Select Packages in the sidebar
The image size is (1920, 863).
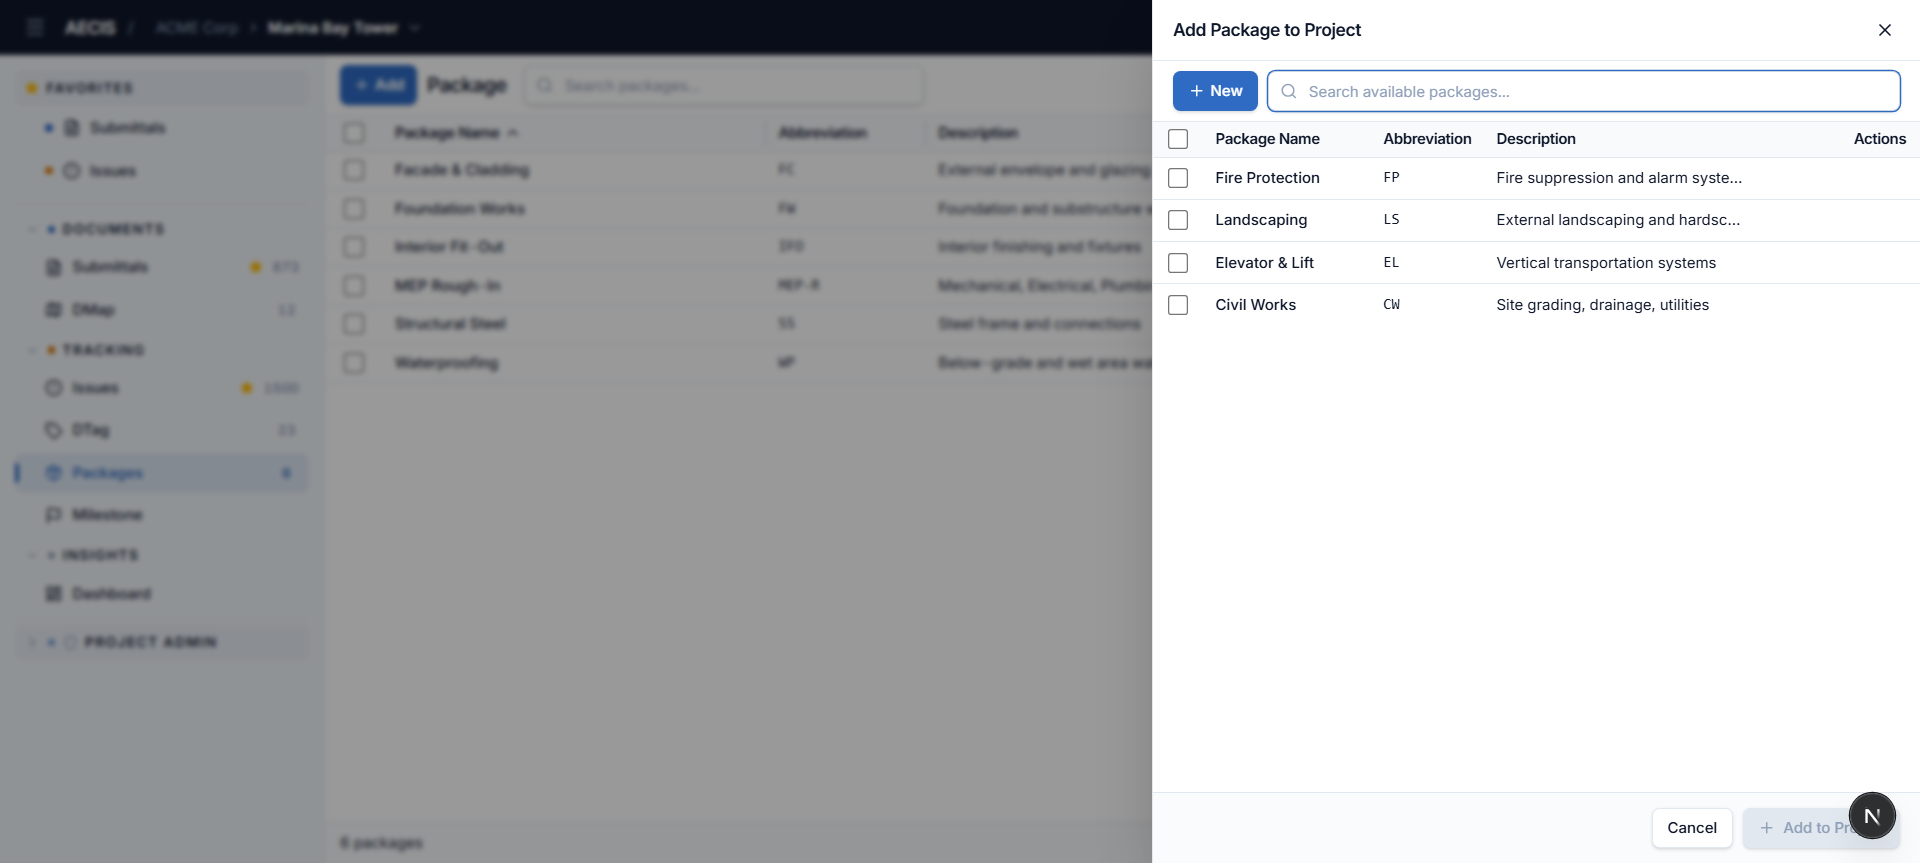tap(160, 473)
